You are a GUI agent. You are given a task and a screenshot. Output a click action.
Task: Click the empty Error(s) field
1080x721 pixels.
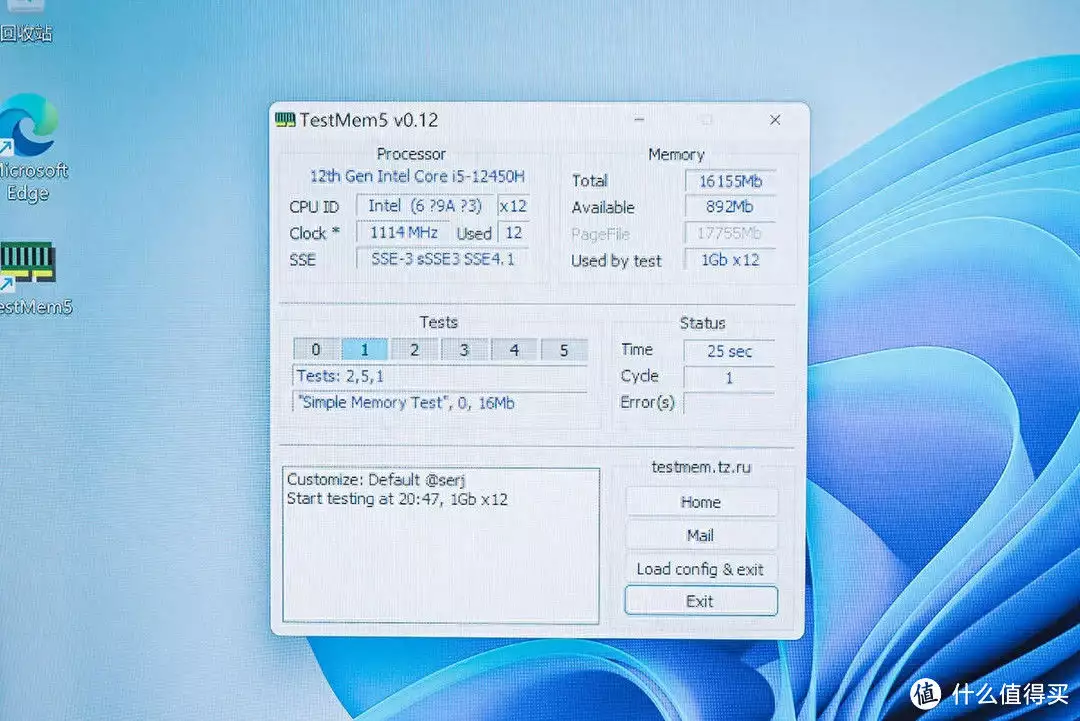click(729, 403)
